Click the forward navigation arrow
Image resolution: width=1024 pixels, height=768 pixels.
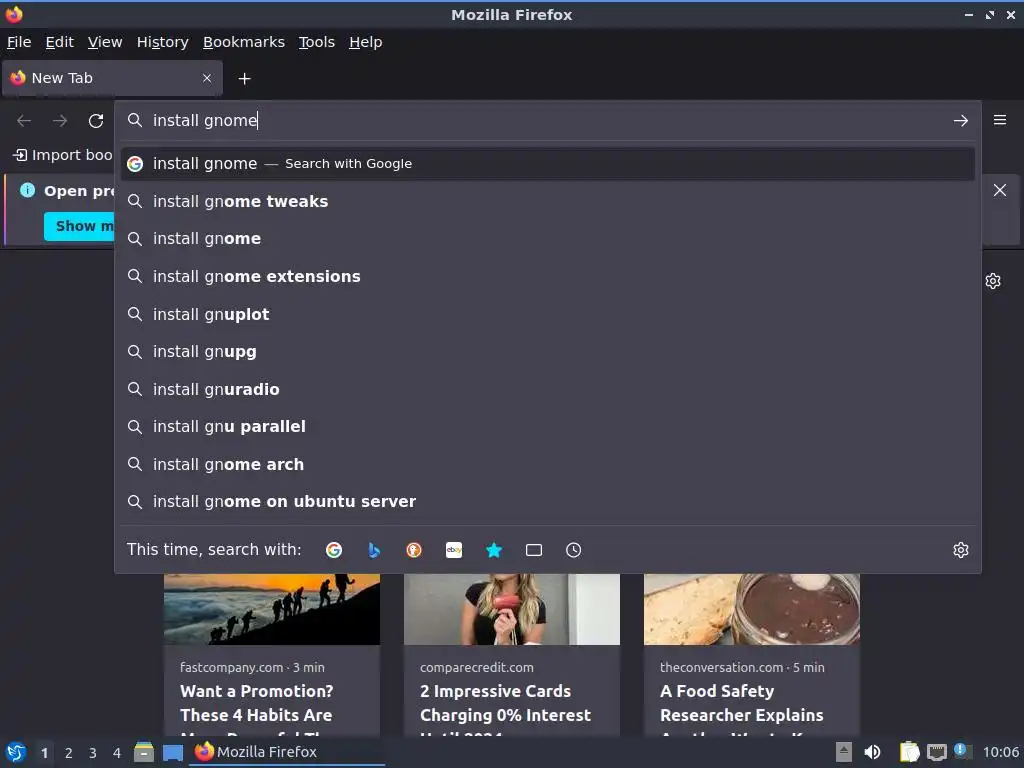[60, 121]
